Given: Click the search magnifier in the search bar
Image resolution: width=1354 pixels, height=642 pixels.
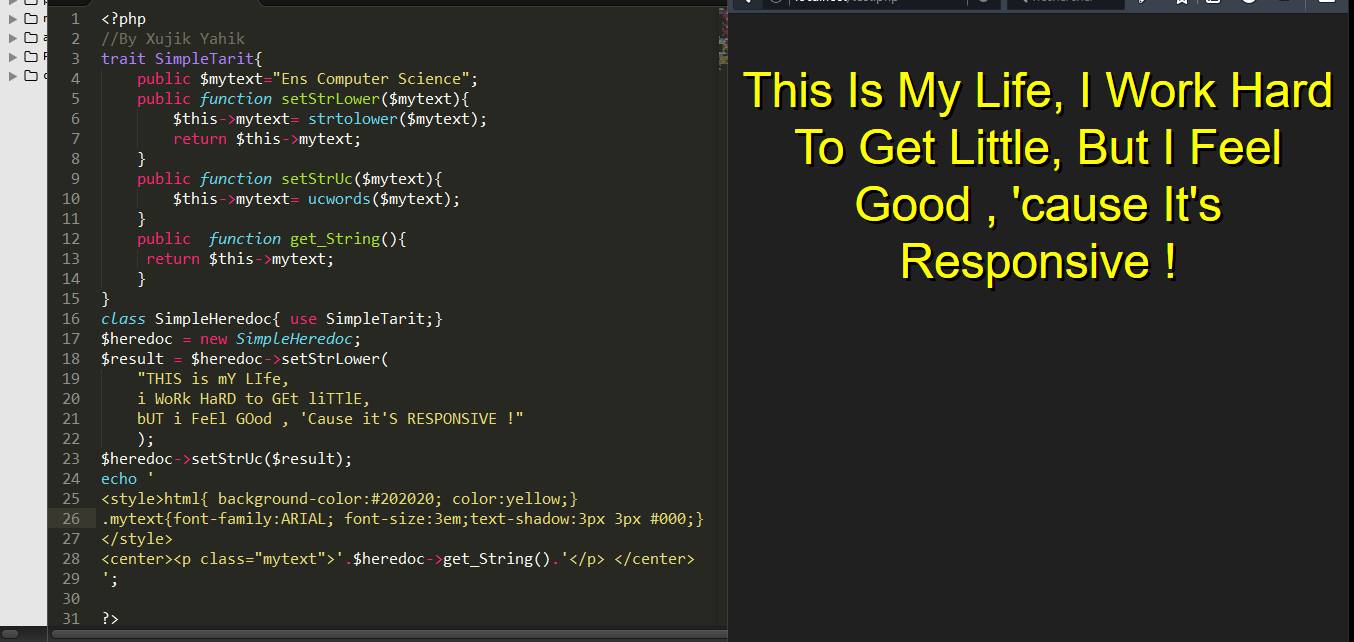Looking at the screenshot, I should (1022, 4).
